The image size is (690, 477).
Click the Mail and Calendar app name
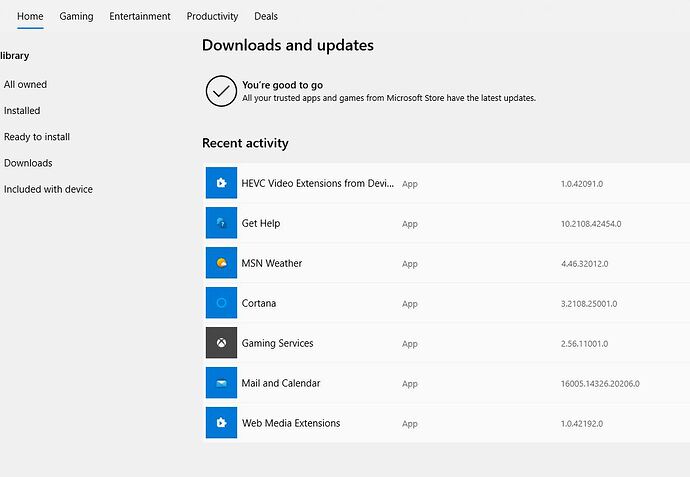tap(281, 383)
